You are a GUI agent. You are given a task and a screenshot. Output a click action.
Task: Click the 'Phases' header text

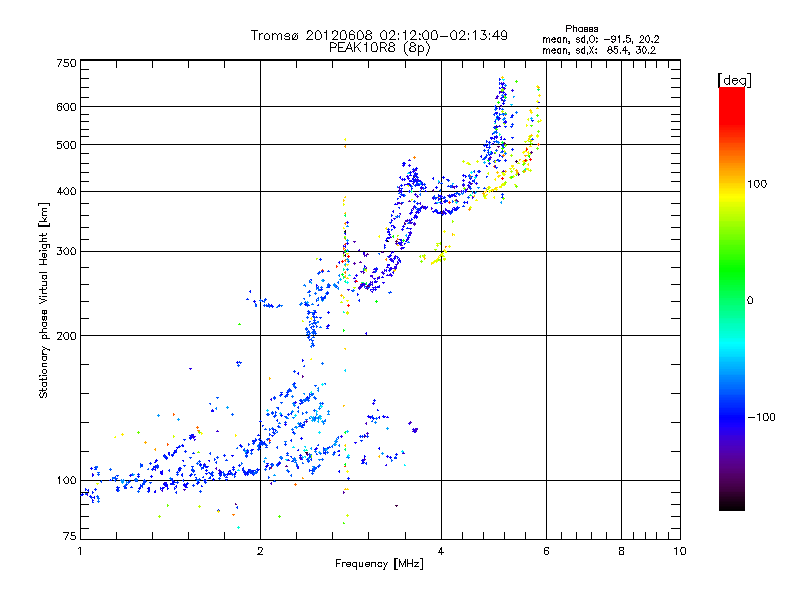[x=582, y=29]
